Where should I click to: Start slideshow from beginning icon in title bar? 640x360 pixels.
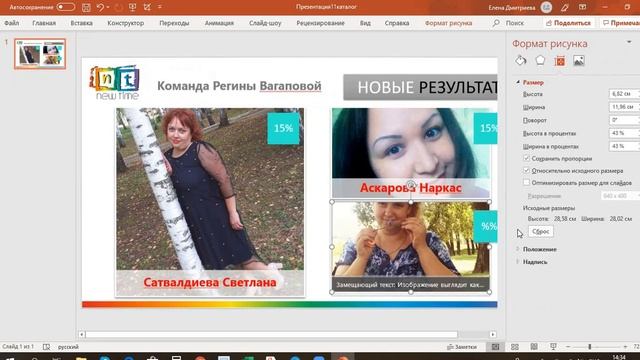(x=132, y=7)
